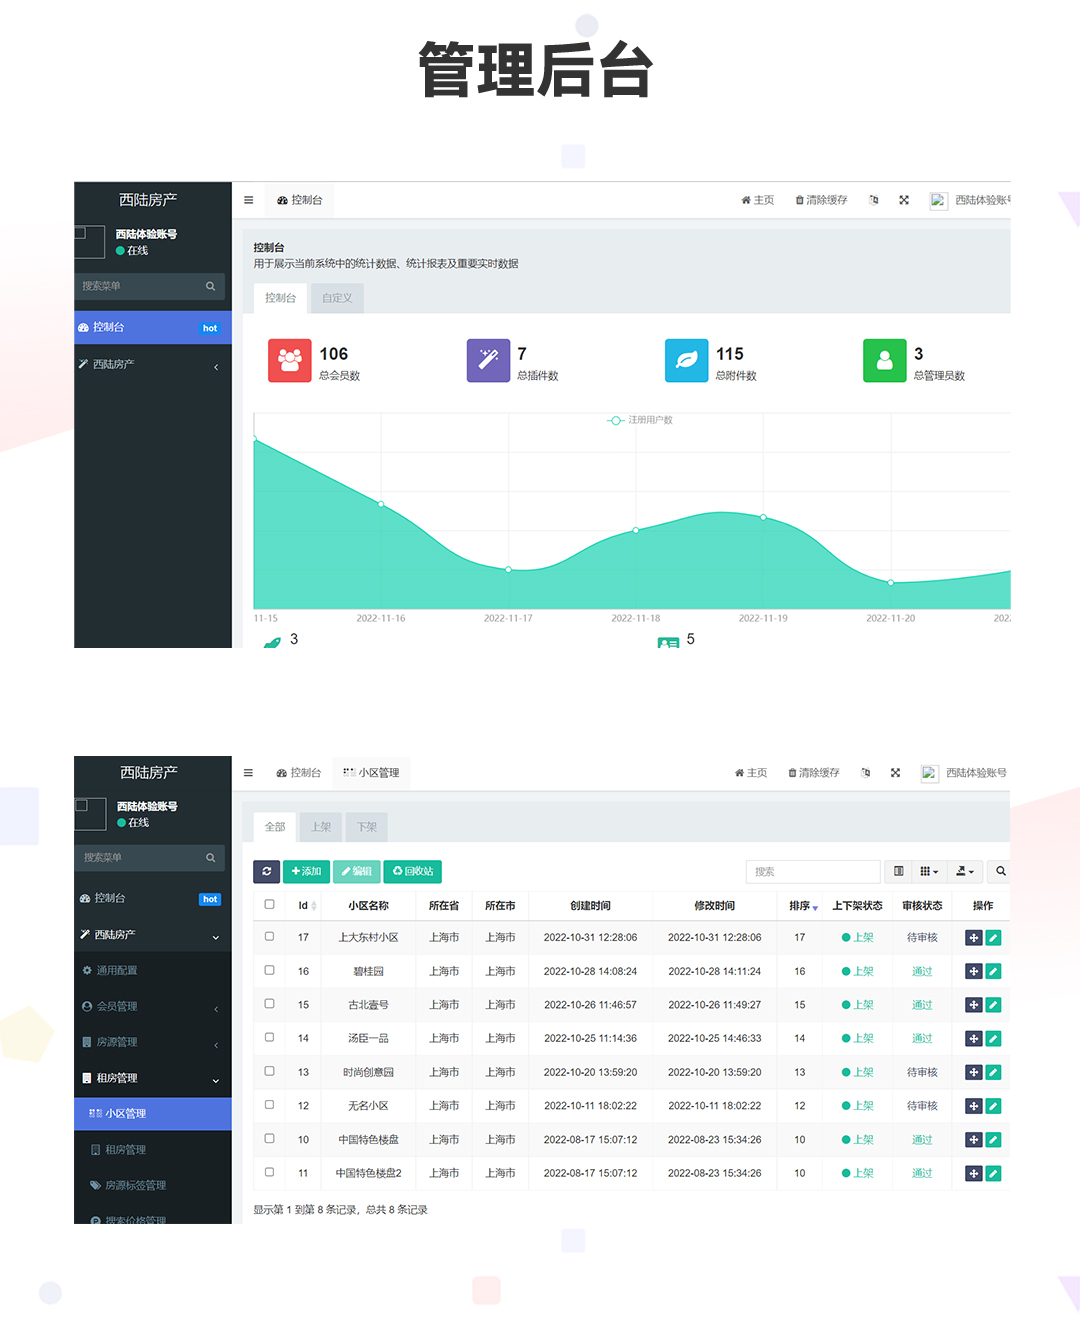Click the drag handle icon for 碧桂园 row
Viewport: 1080px width, 1328px height.
973,971
